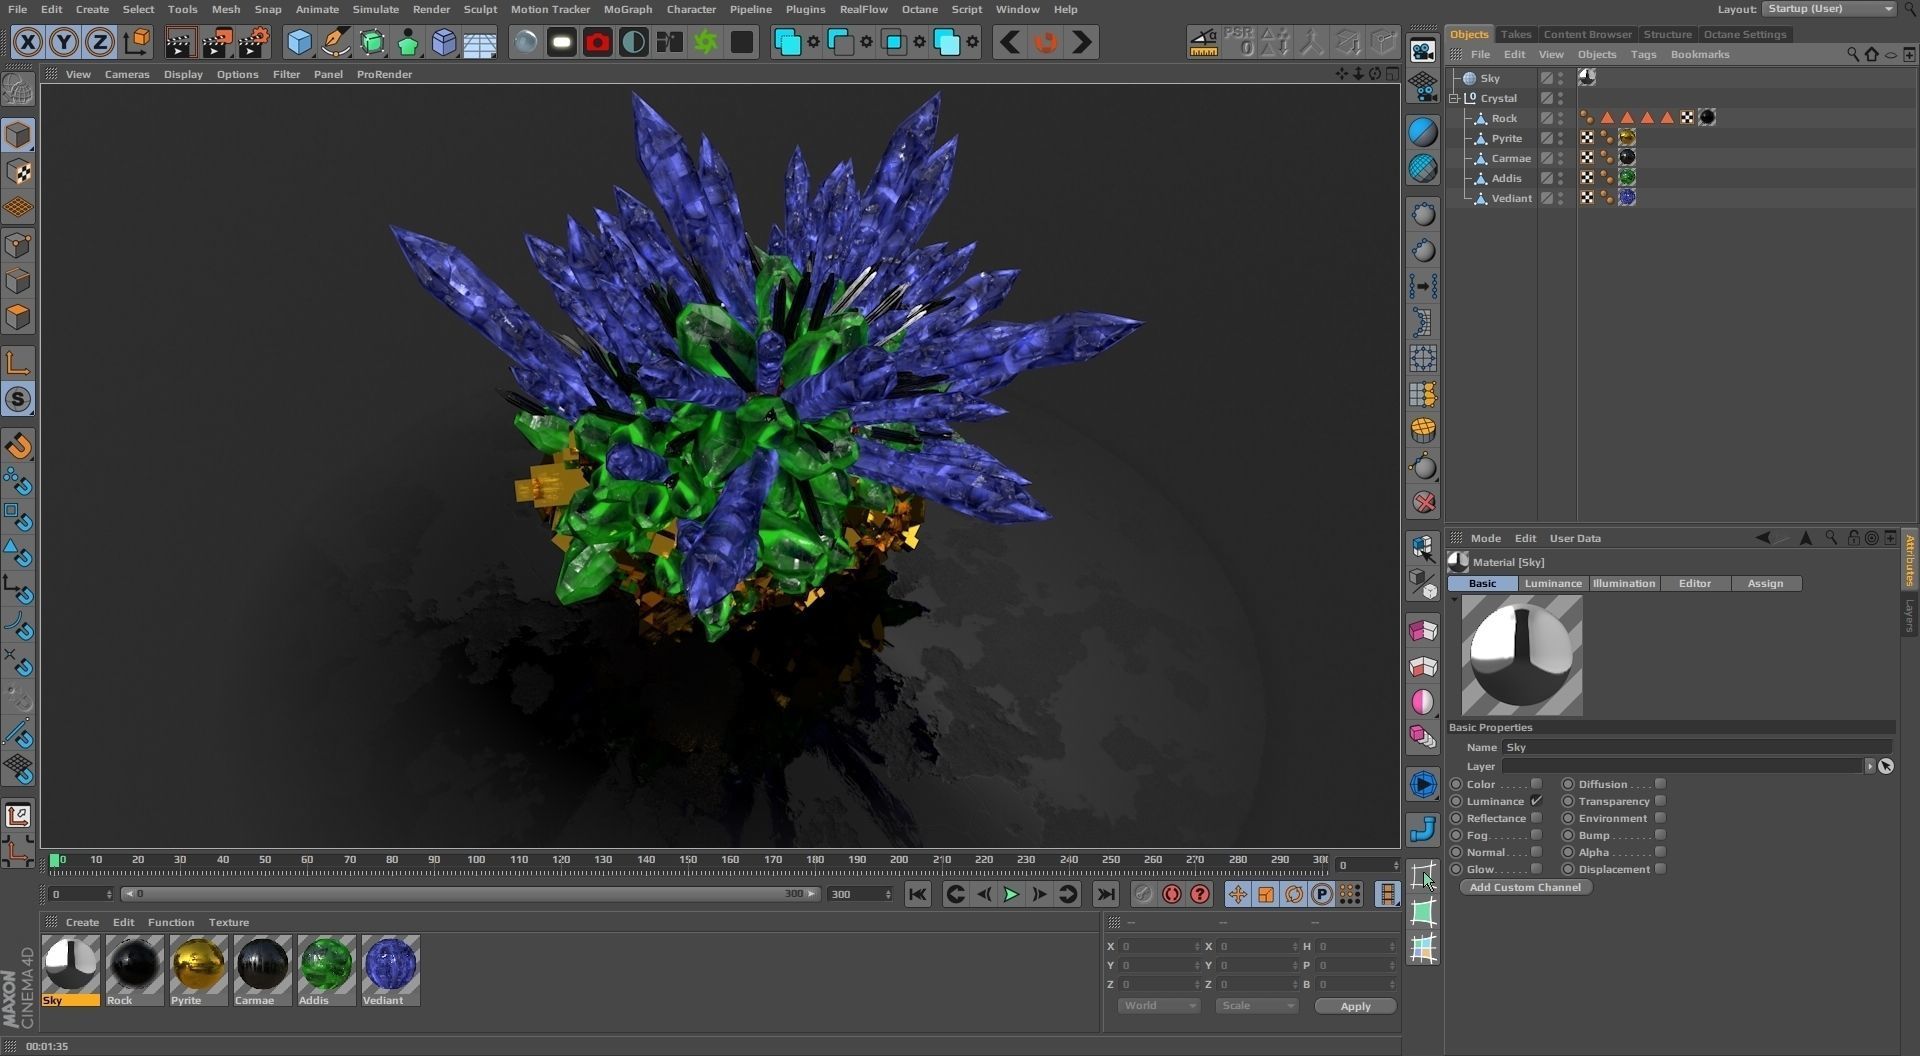Open the Layout Startup dropdown
The image size is (1920, 1056).
pyautogui.click(x=1829, y=9)
